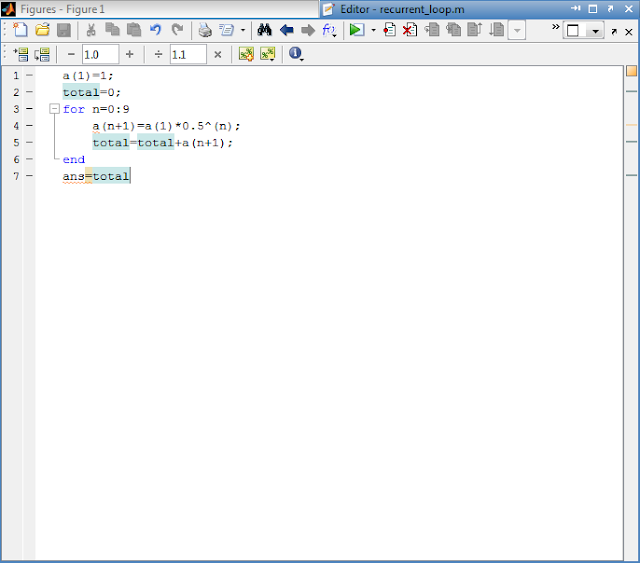
Task: Copy the selection with the toolbar Copy icon
Action: [112, 30]
